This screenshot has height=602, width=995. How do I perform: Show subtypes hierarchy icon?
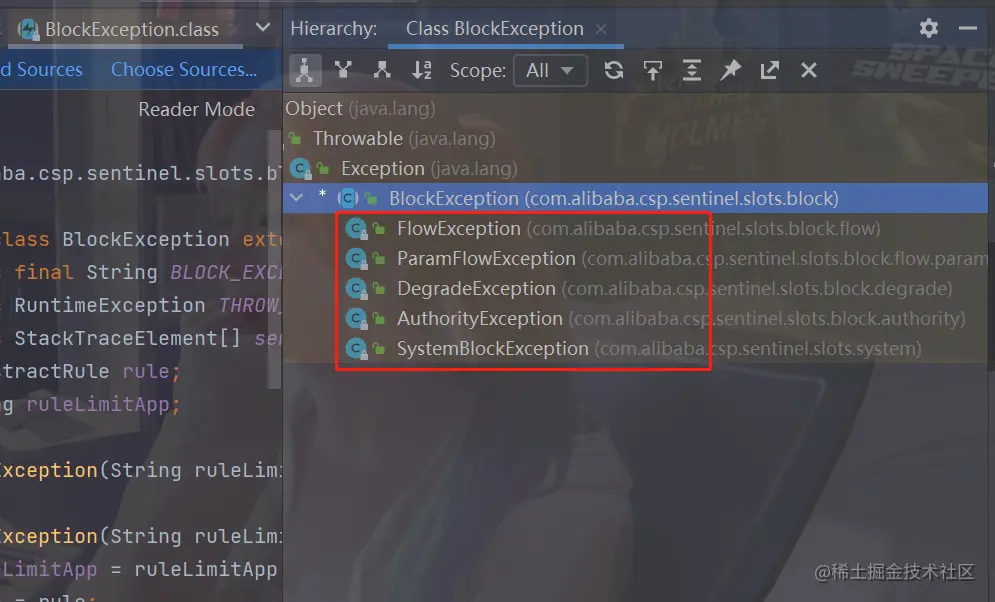click(382, 70)
